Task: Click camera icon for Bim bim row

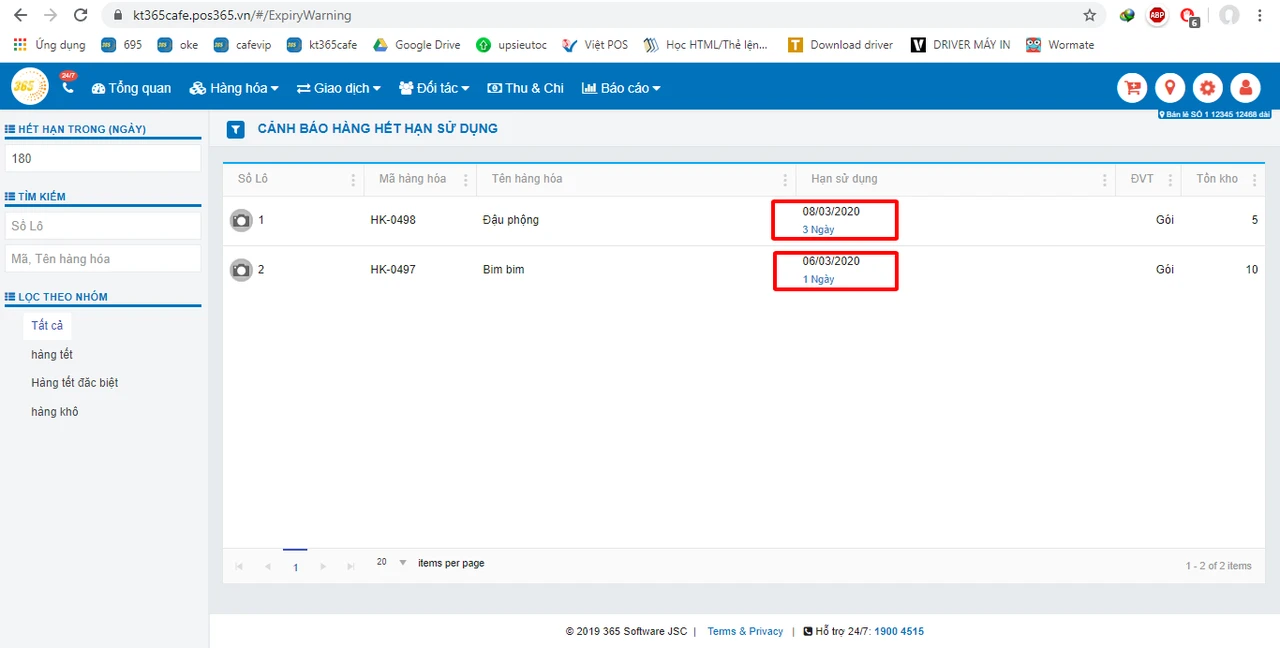Action: 241,270
